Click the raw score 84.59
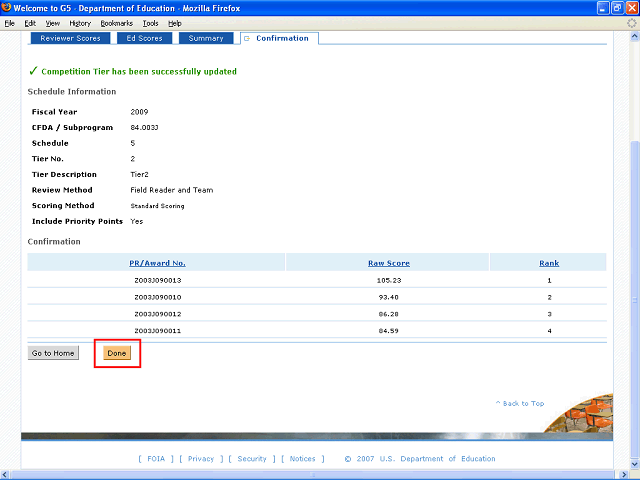This screenshot has height=480, width=640. [389, 331]
